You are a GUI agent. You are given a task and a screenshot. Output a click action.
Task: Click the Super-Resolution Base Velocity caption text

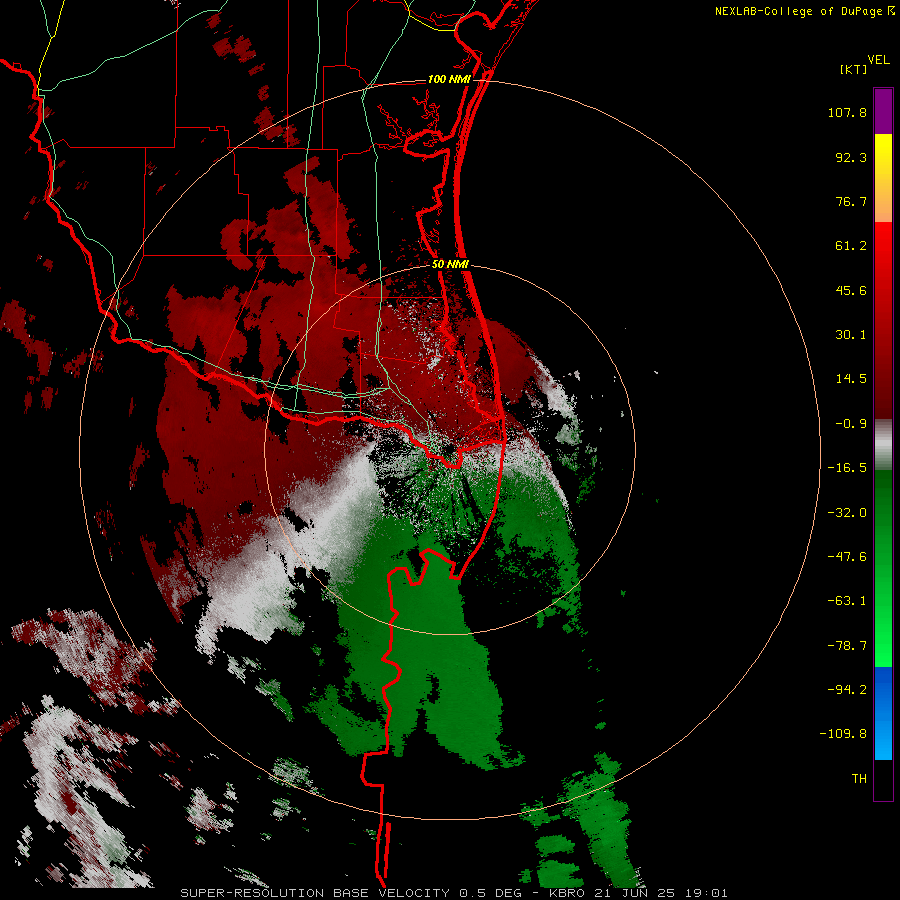(x=453, y=893)
